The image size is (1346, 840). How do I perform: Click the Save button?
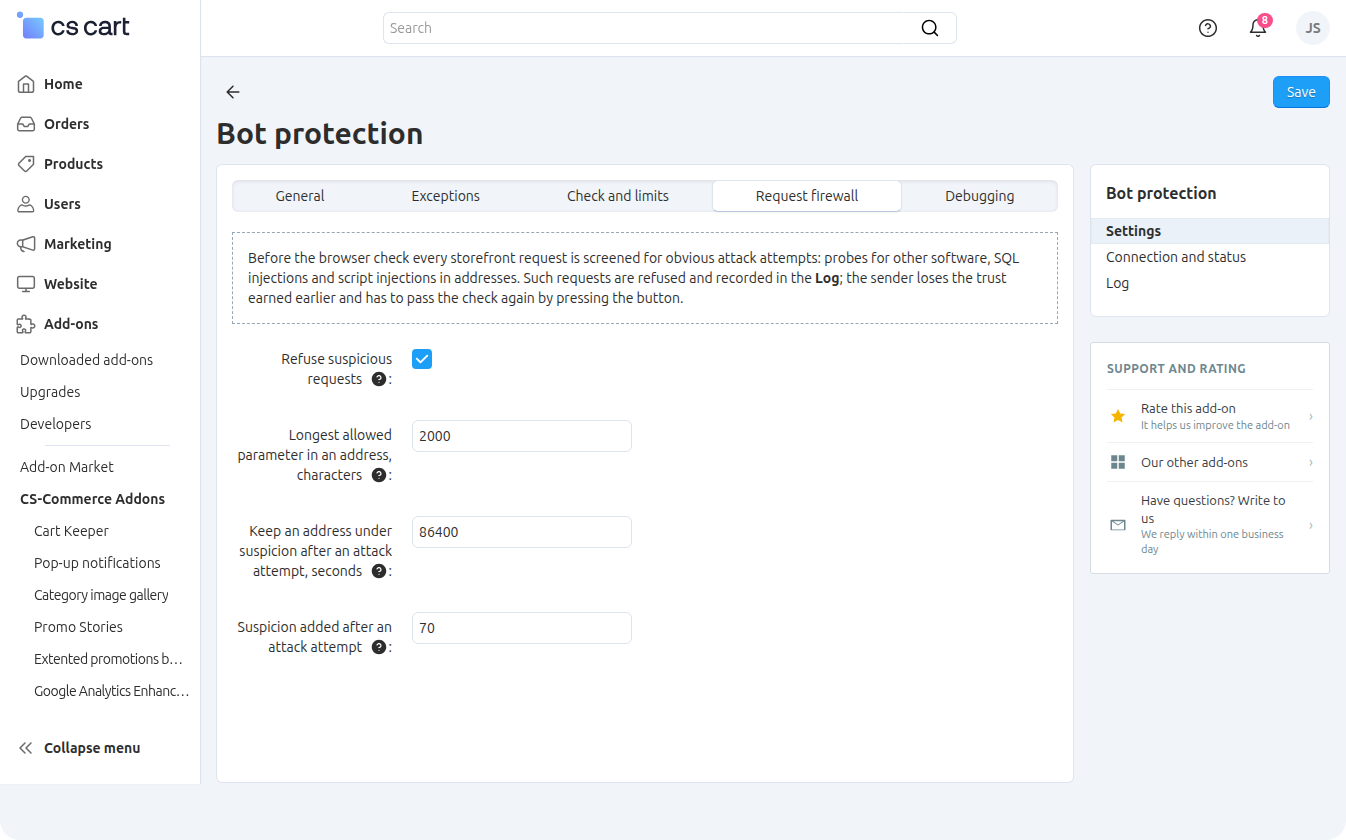1301,92
